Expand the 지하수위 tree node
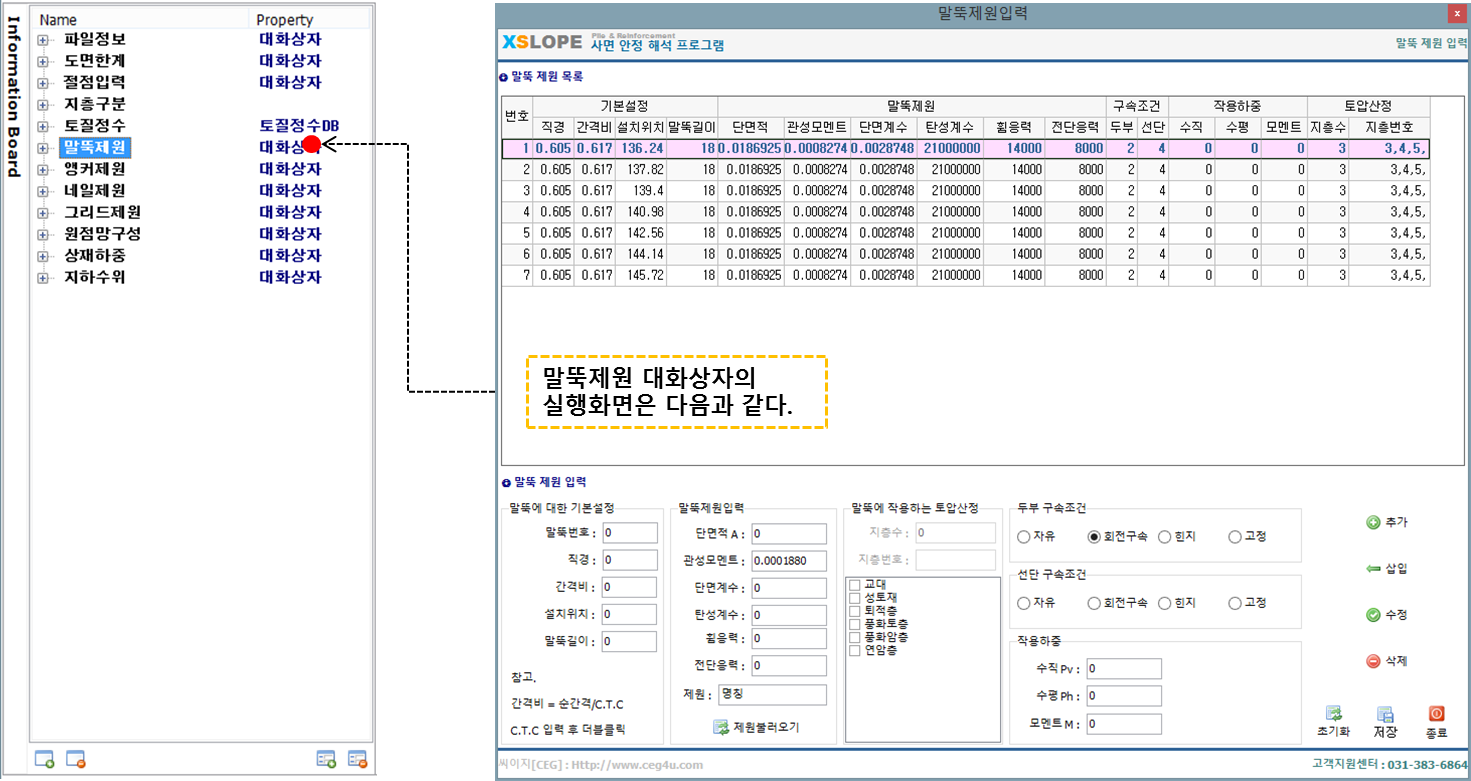1471x781 pixels. [43, 278]
